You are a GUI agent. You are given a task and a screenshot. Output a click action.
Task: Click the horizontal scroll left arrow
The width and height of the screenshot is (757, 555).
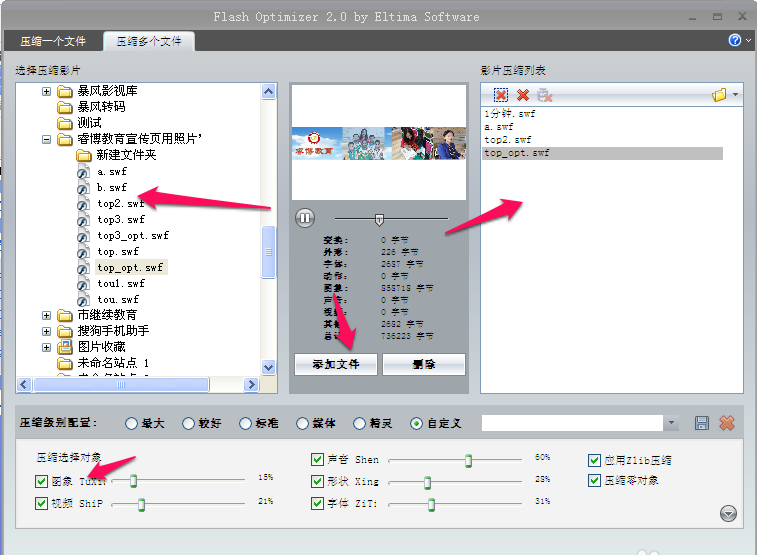tap(24, 385)
